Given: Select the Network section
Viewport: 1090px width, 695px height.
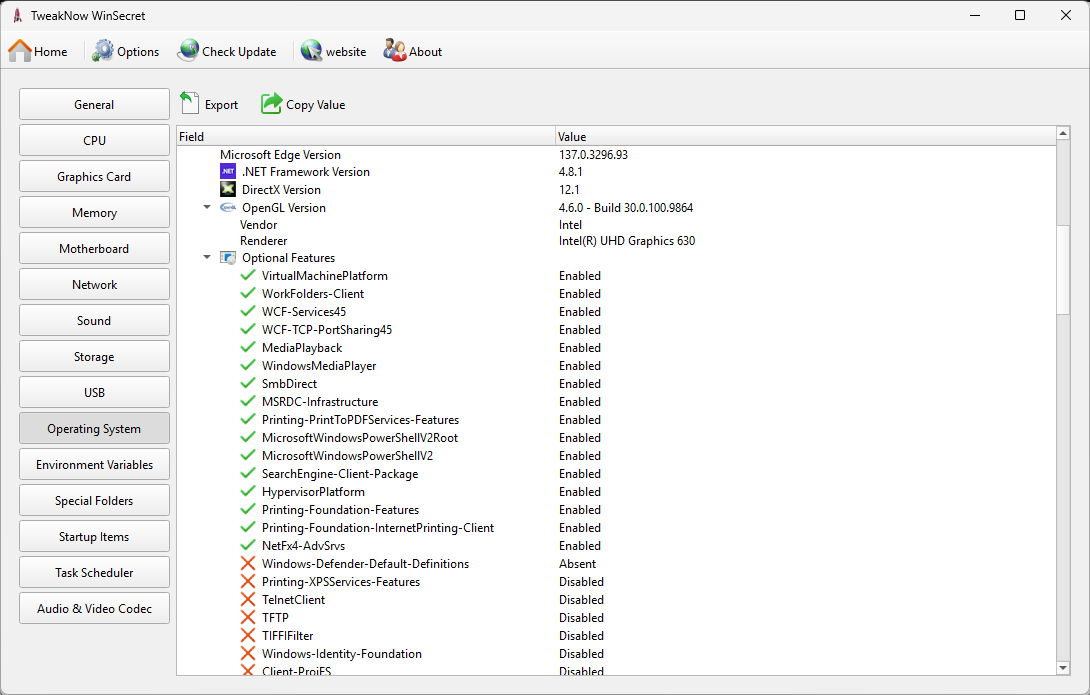Looking at the screenshot, I should (95, 284).
